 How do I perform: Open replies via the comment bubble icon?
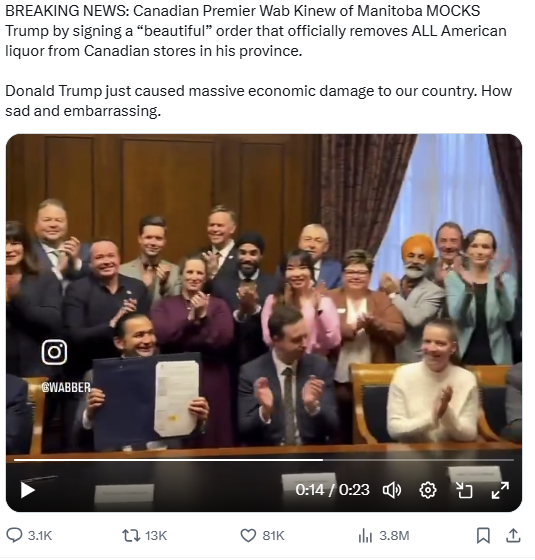(14, 535)
